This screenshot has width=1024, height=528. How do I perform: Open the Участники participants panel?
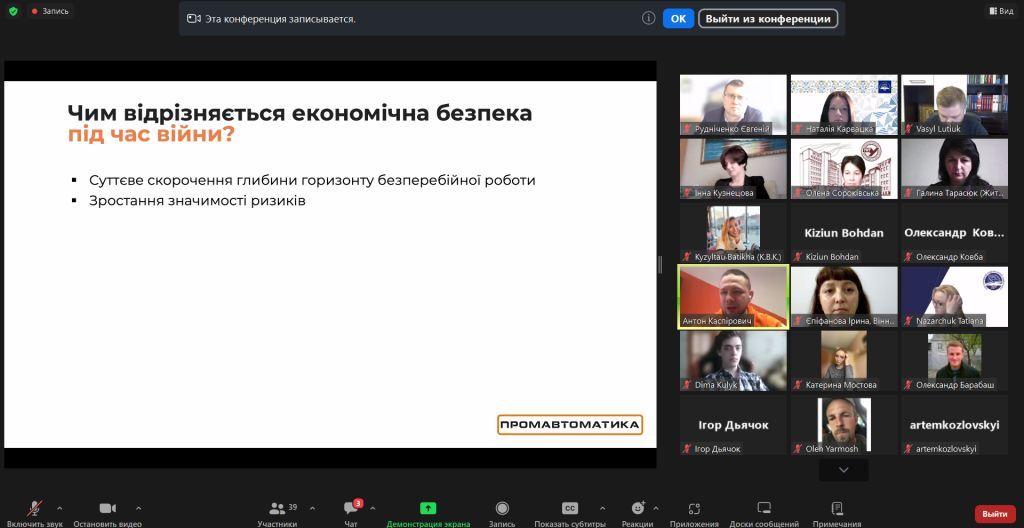tap(278, 514)
